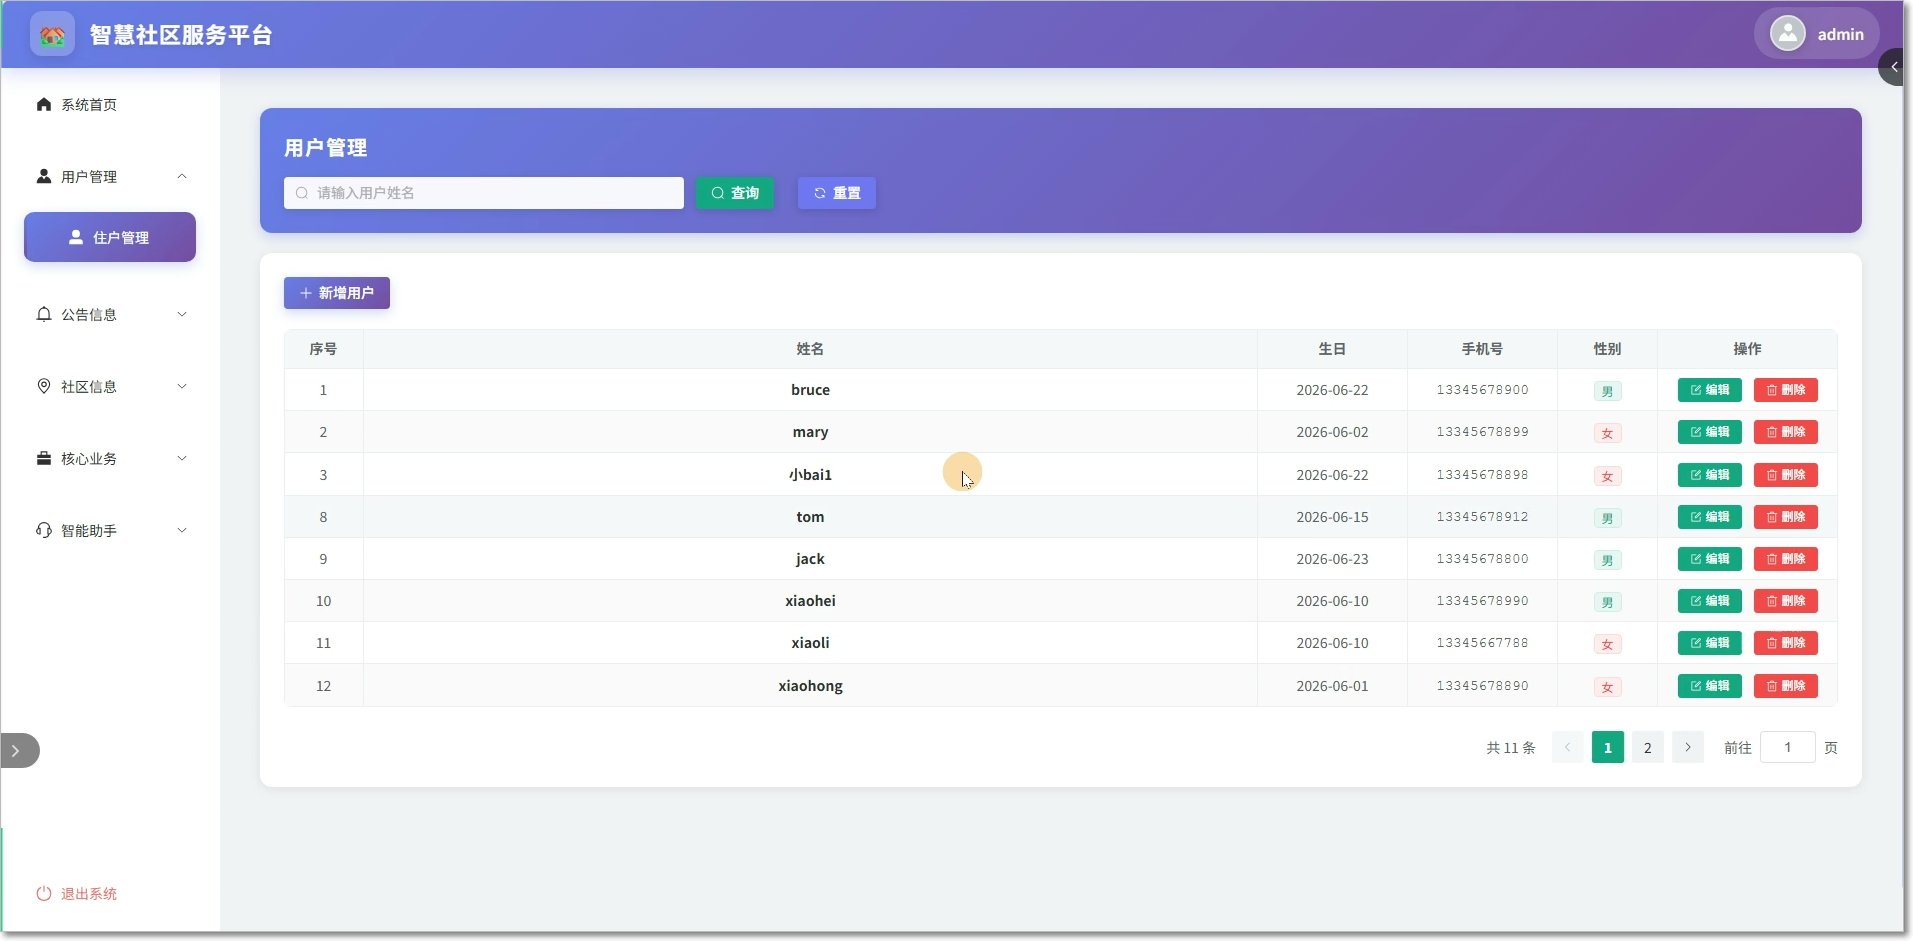Open the 核心业务 menu
This screenshot has height=941, width=1913.
click(110, 458)
